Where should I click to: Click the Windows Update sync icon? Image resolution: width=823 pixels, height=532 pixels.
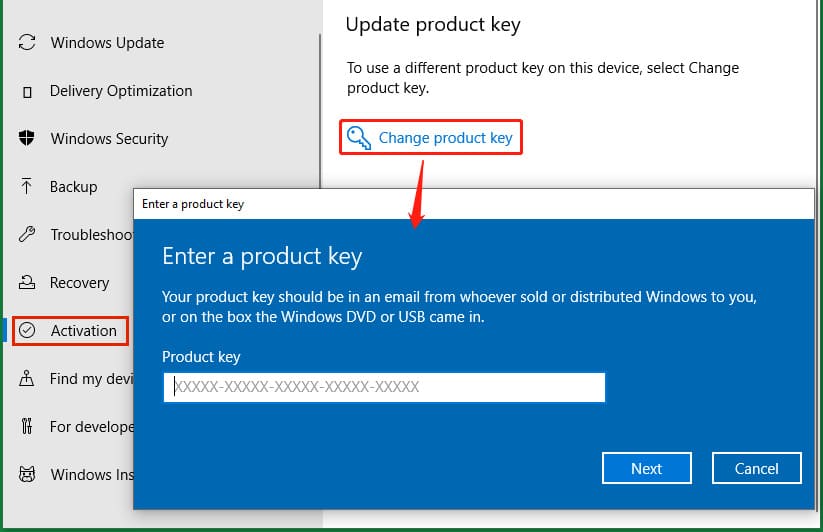point(28,43)
